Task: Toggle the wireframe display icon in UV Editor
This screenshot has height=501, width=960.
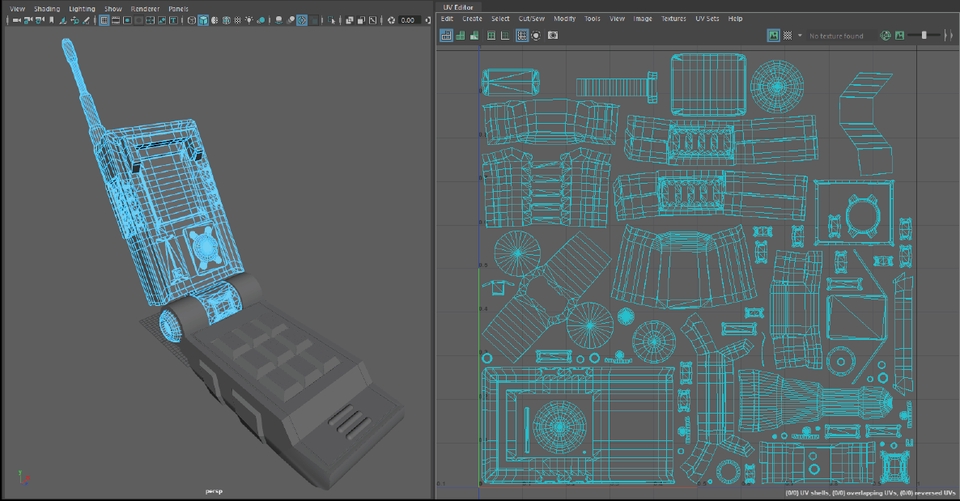Action: tap(446, 35)
